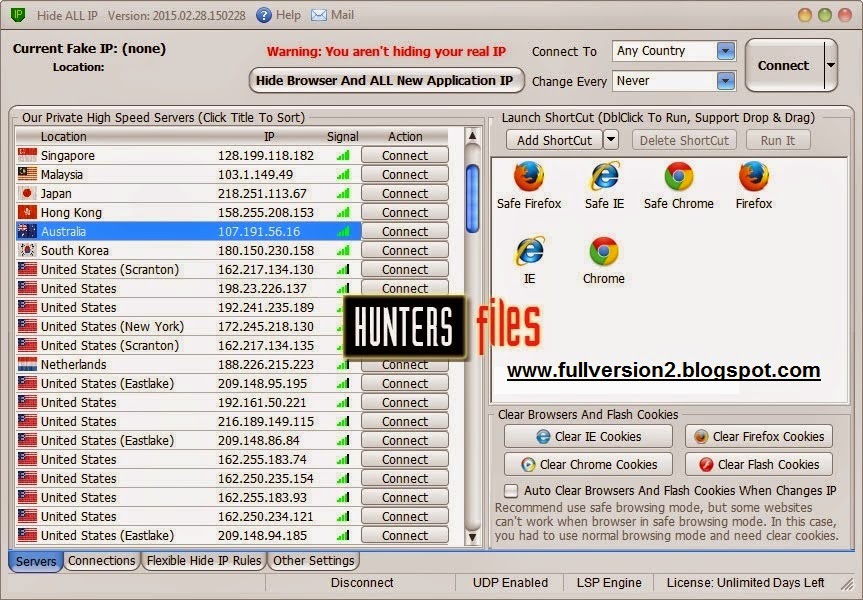Connect to the Malaysia server

pos(405,174)
